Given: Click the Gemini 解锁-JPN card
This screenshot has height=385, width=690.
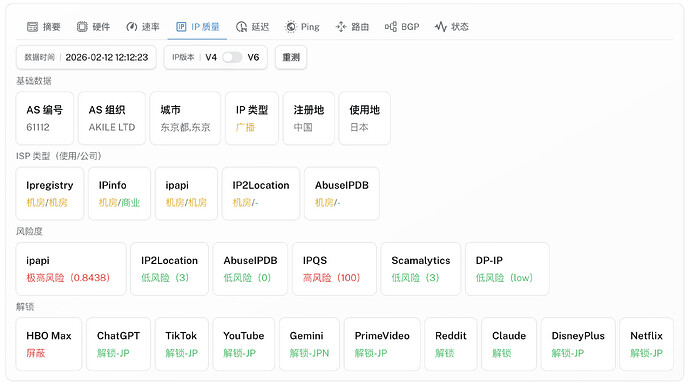Looking at the screenshot, I should [309, 344].
